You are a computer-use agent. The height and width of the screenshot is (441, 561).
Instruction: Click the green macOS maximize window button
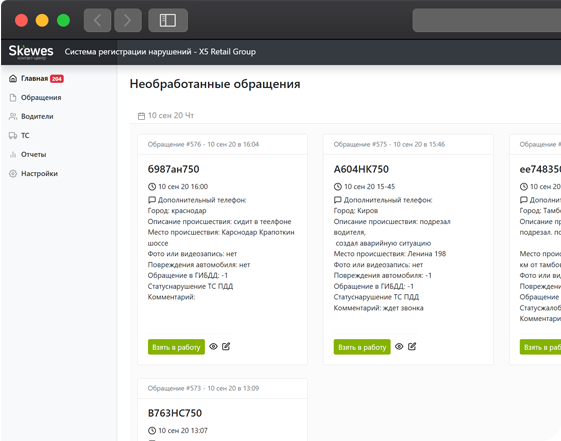click(63, 20)
